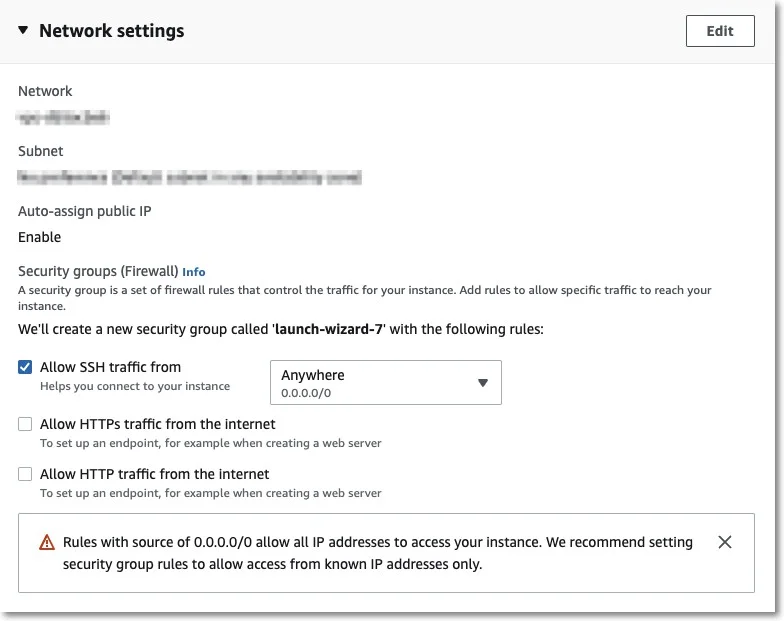Click the Edit button
The height and width of the screenshot is (621, 784).
coord(720,31)
